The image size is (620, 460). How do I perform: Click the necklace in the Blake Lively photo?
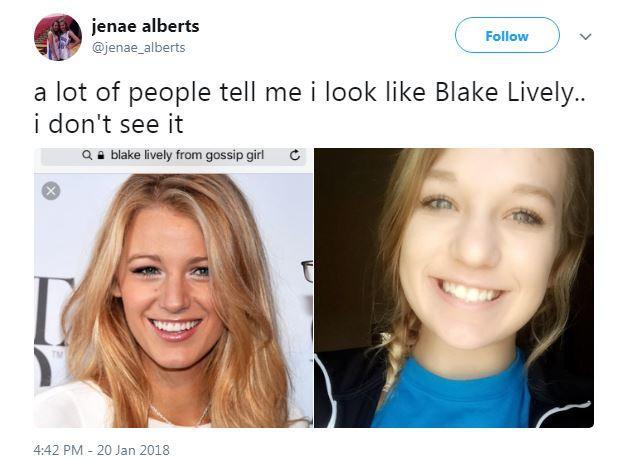pos(180,414)
